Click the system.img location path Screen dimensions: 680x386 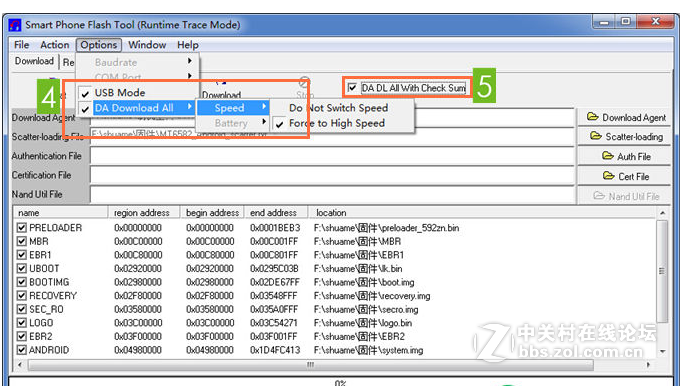click(368, 350)
